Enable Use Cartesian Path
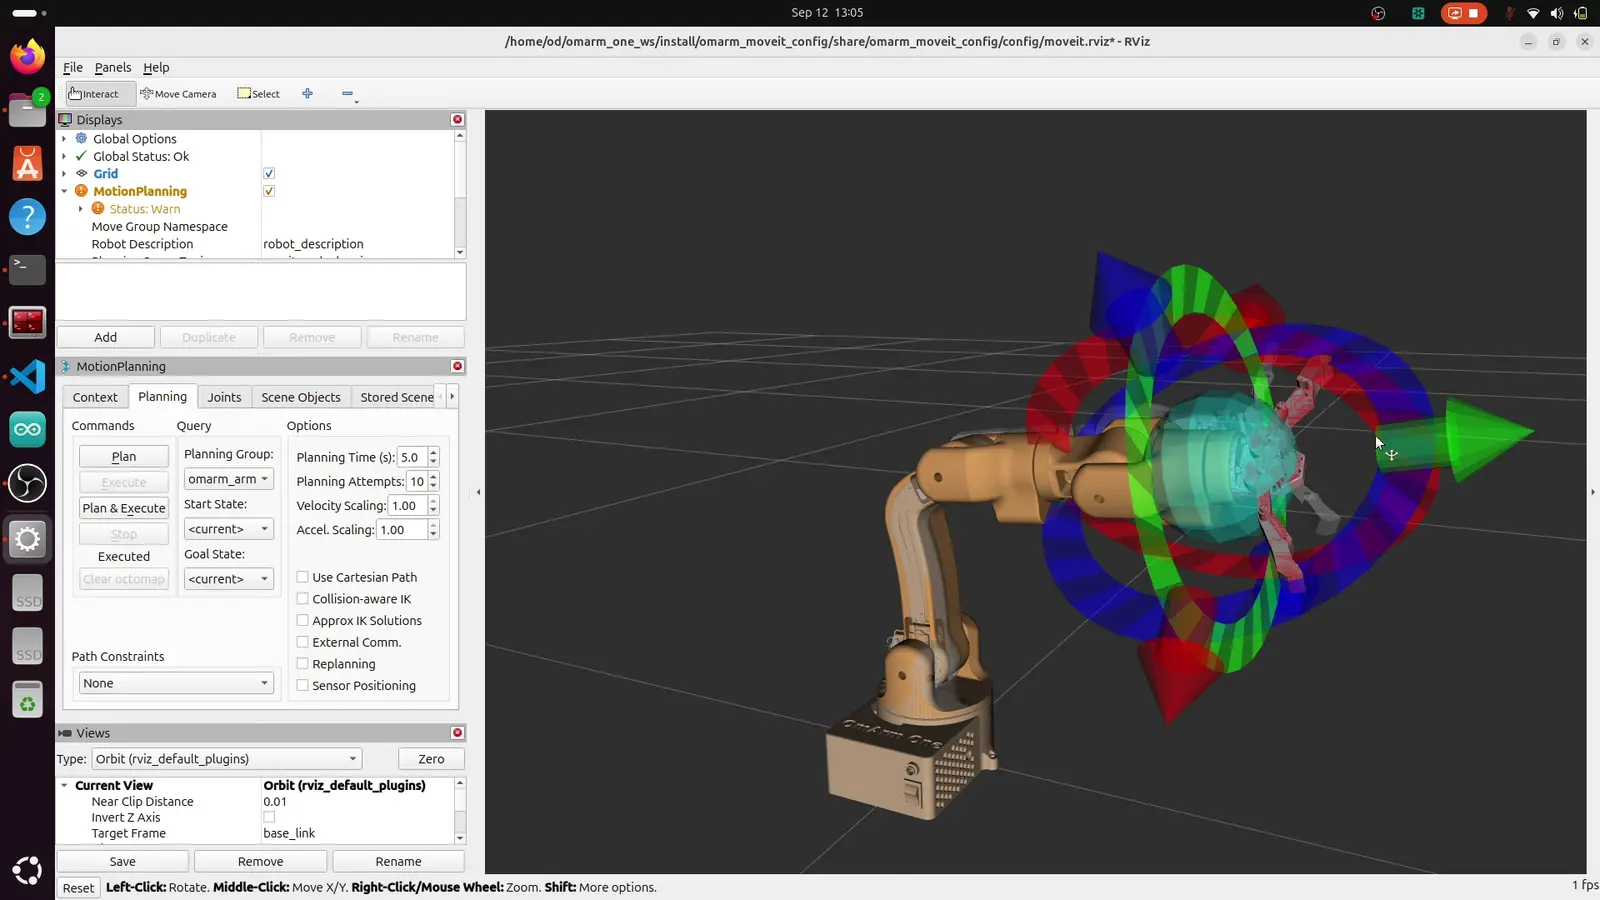1600x900 pixels. [302, 577]
